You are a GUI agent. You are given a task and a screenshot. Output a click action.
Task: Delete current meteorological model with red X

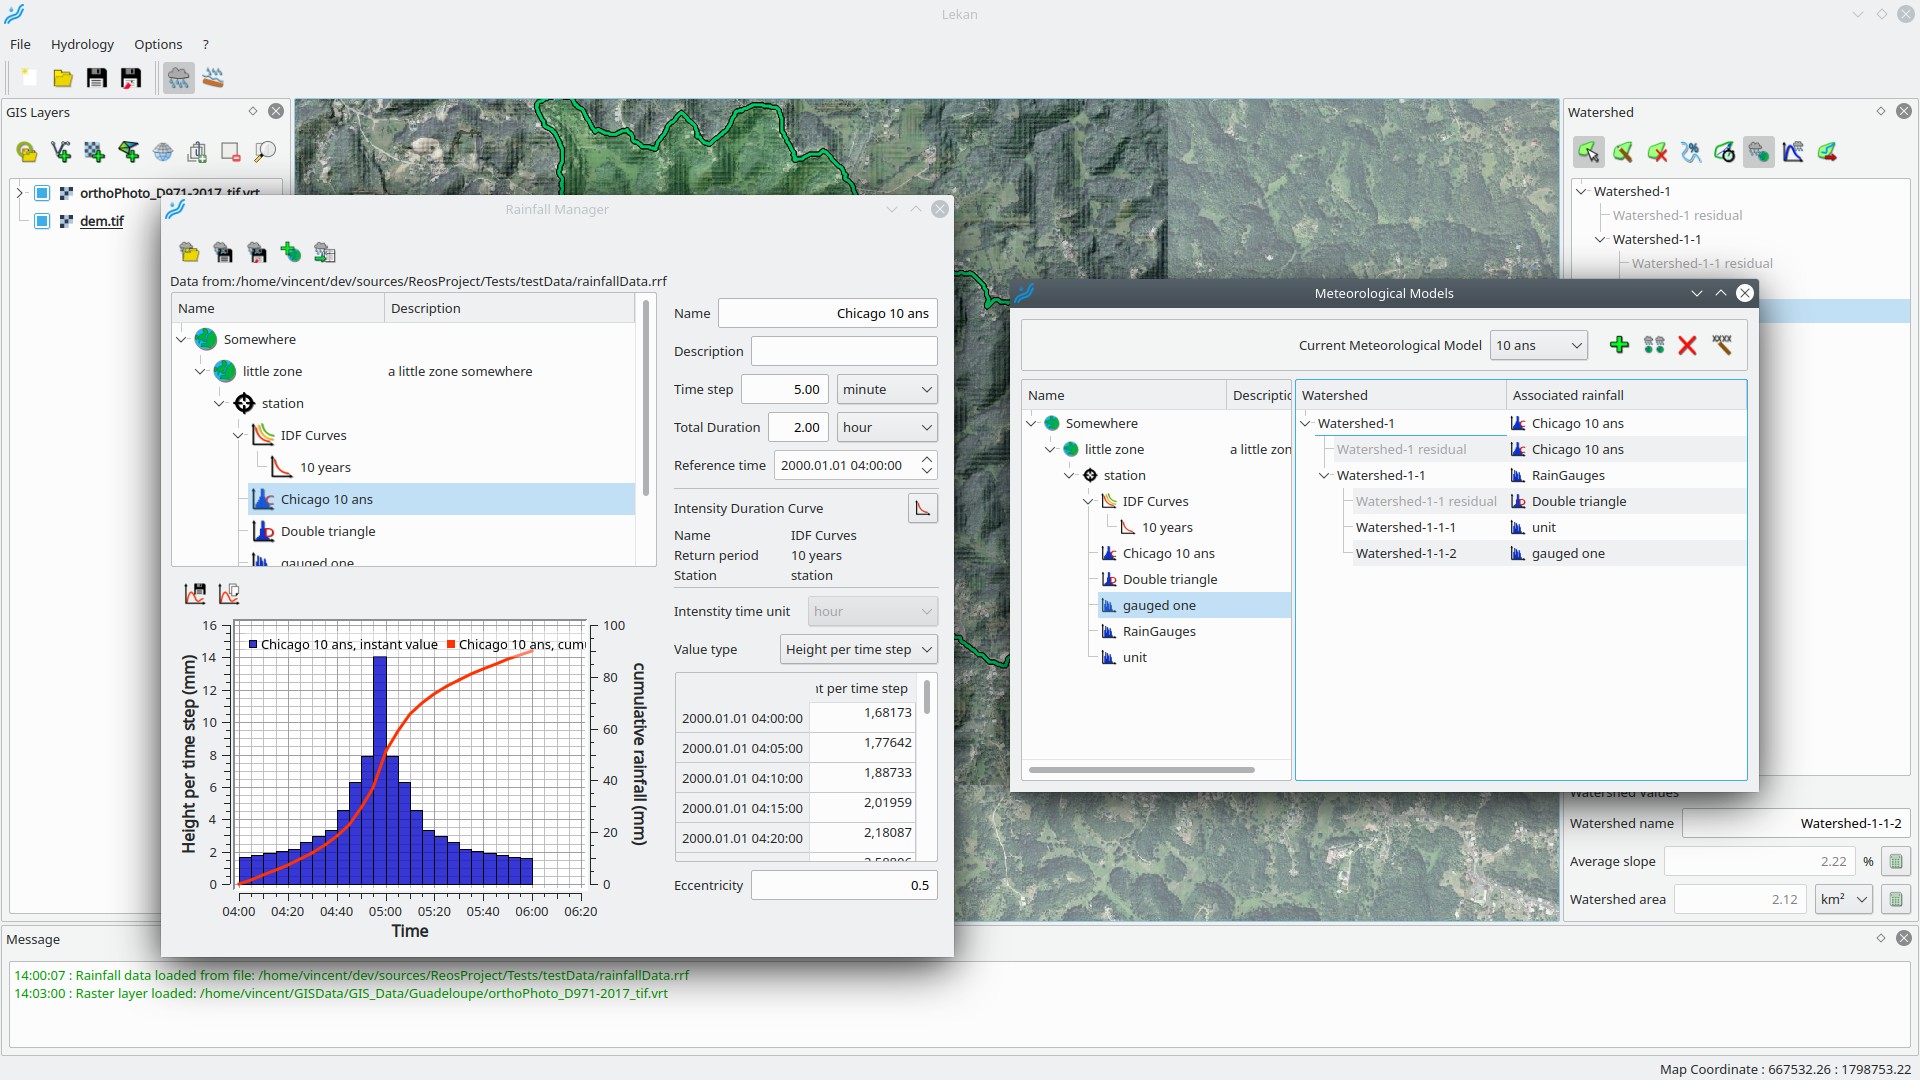pyautogui.click(x=1687, y=345)
